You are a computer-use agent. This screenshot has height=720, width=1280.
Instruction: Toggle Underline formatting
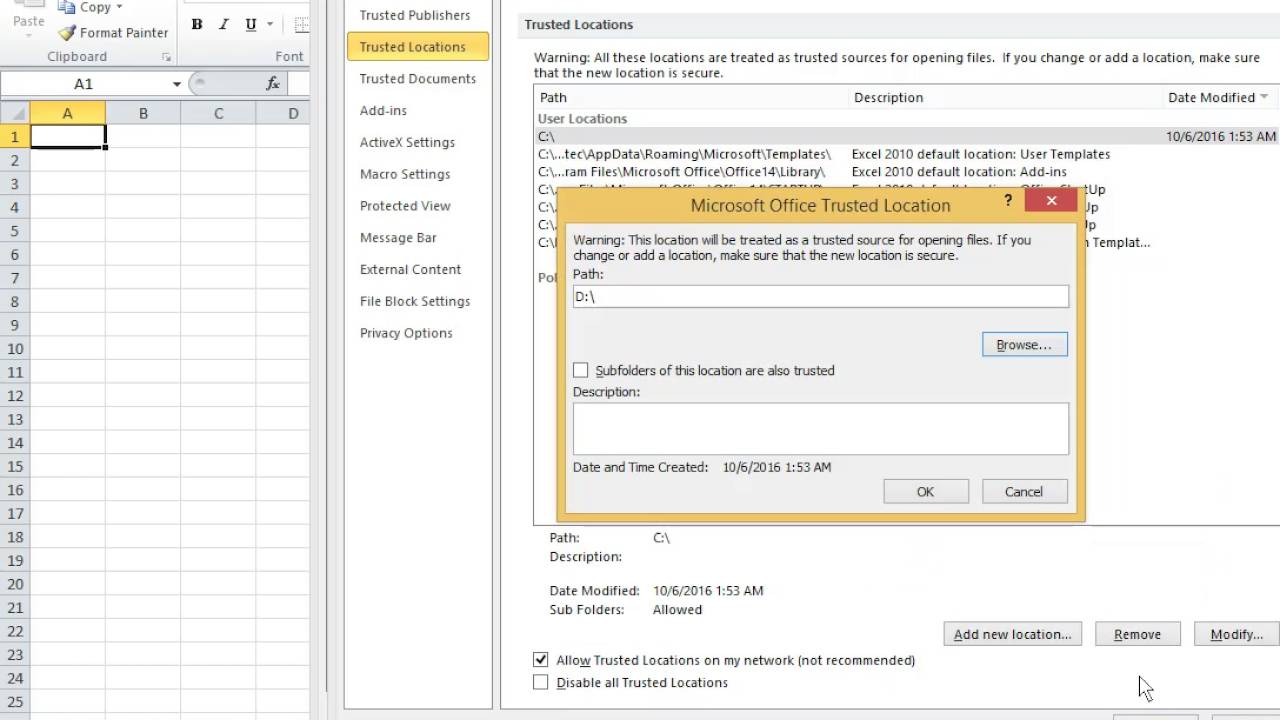tap(250, 25)
